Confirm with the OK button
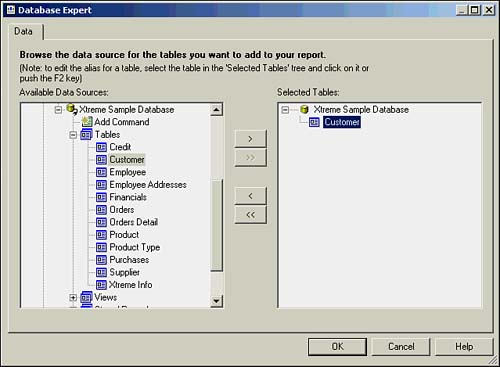 click(x=337, y=347)
